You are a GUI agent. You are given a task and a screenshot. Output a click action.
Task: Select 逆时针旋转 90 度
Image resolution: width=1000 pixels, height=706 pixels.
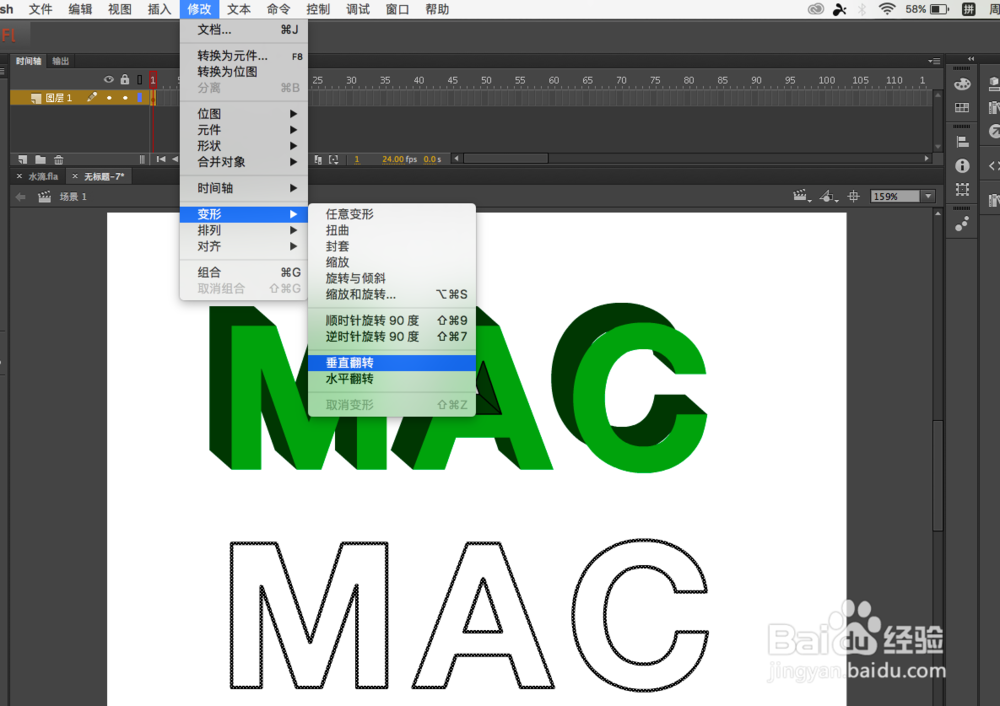click(x=392, y=337)
